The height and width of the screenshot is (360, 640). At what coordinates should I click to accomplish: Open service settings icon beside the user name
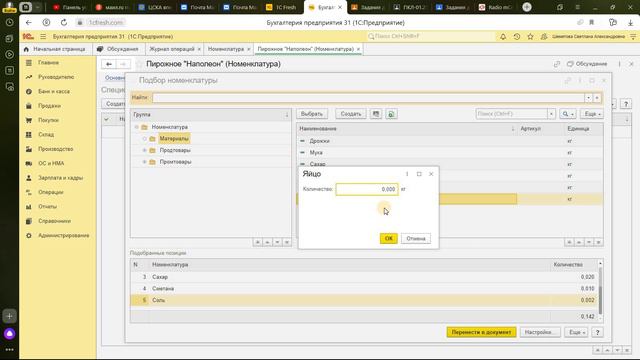[633, 36]
